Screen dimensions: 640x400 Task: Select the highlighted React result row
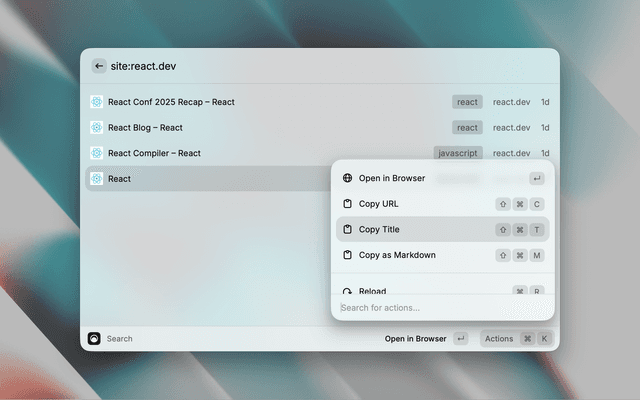pos(208,178)
